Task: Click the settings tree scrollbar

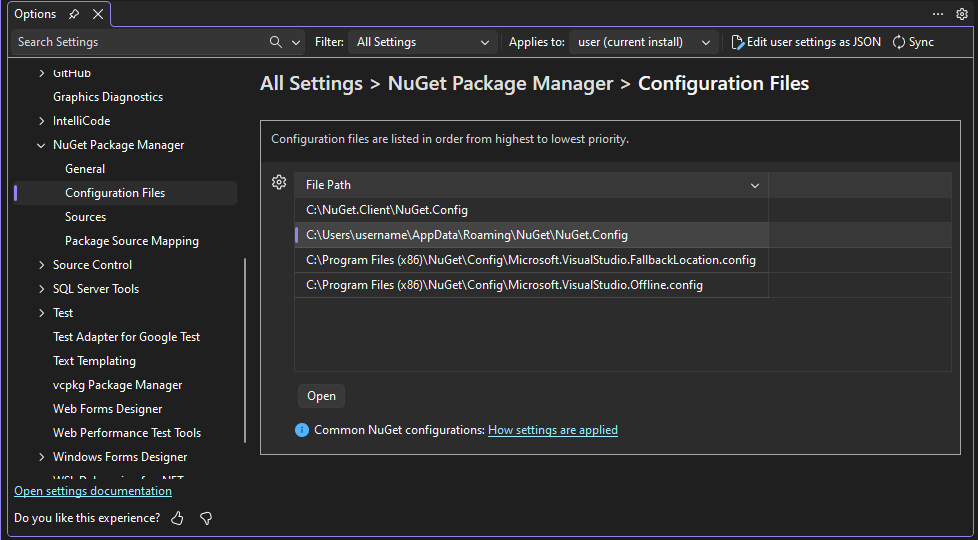Action: pos(245,350)
